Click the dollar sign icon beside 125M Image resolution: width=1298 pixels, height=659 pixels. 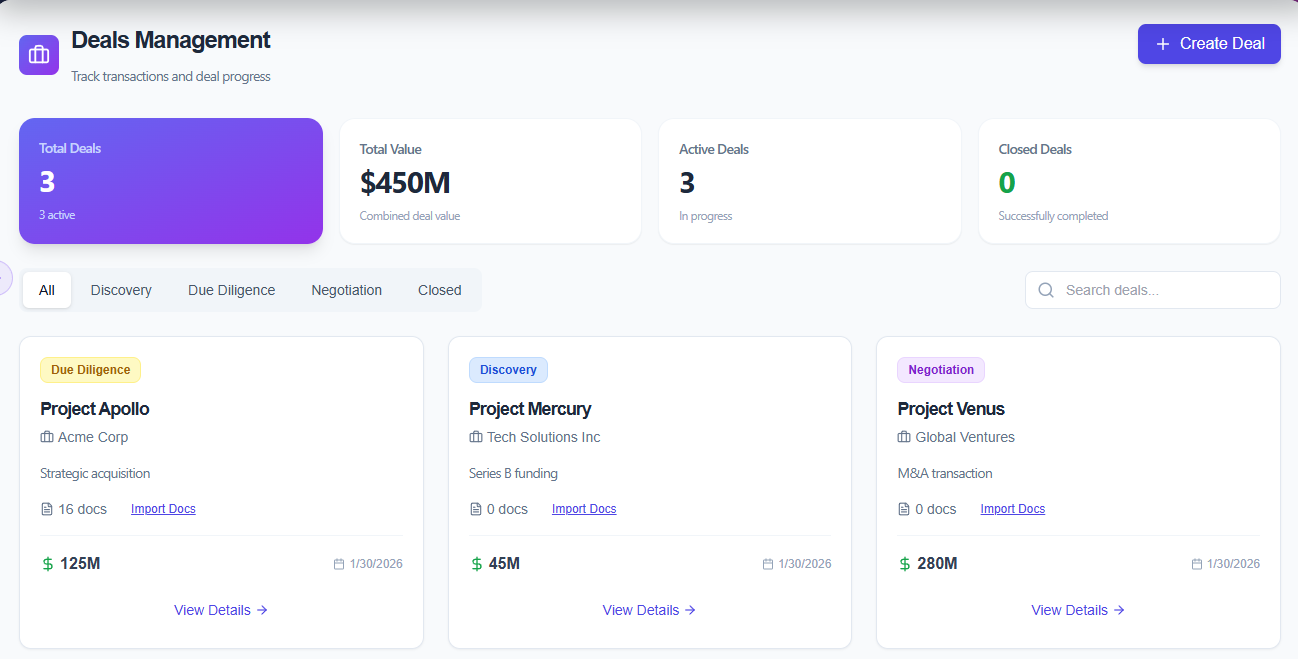[47, 564]
